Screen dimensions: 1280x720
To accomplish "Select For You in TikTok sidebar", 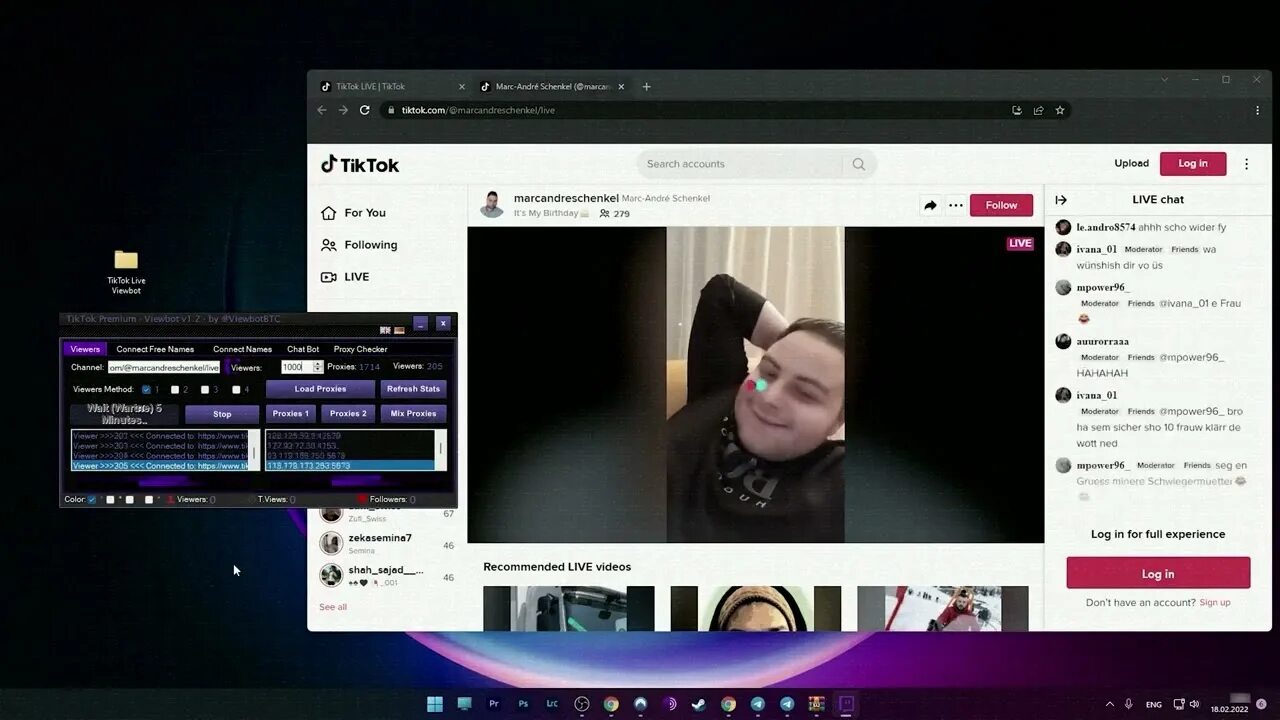I will [x=353, y=213].
